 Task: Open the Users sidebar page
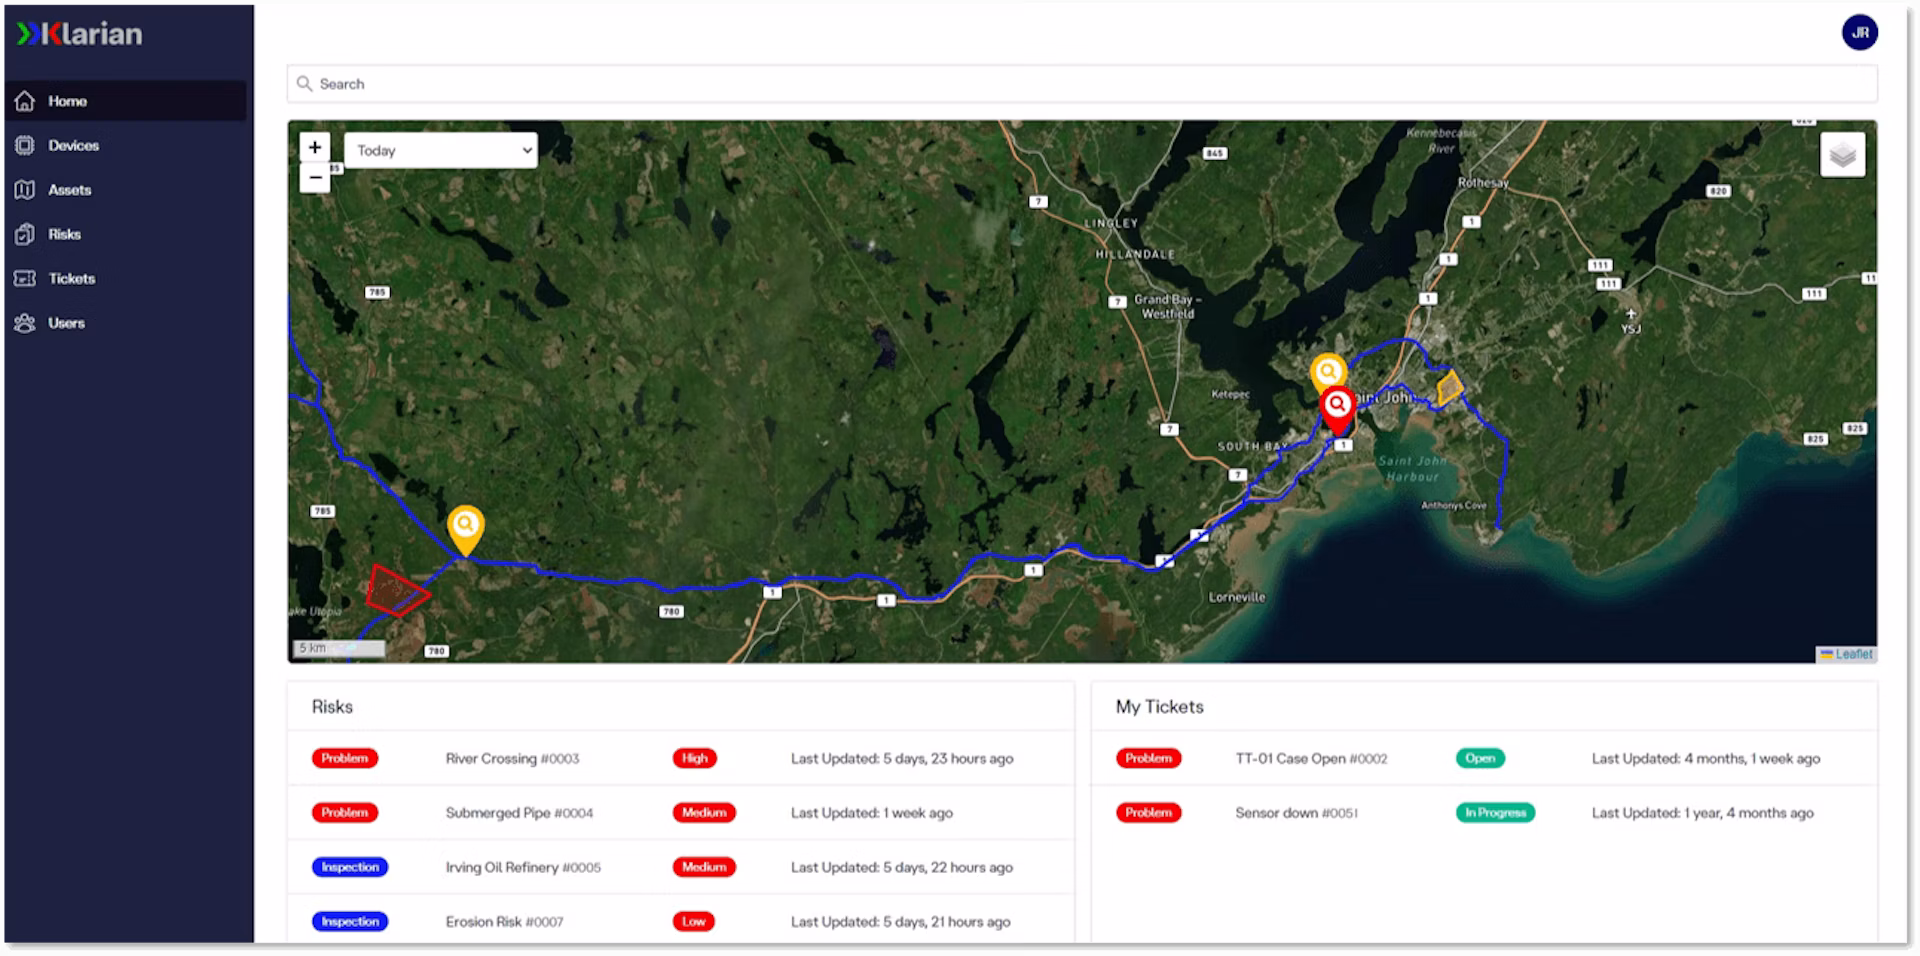[x=66, y=323]
